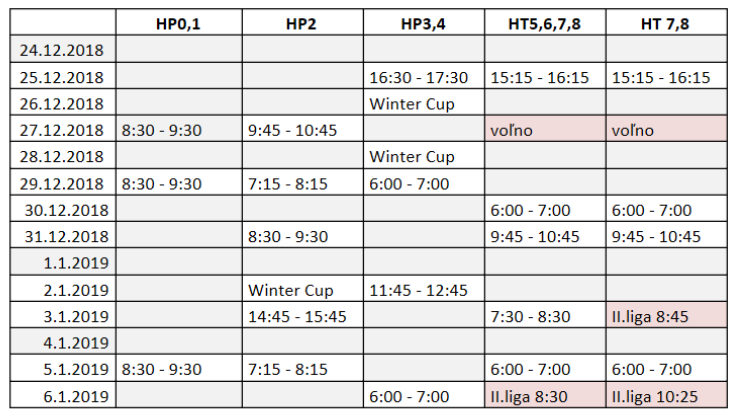The height and width of the screenshot is (417, 738).
Task: Click the 7:15 - 8:15 cell on 29.12.2018
Action: pos(303,183)
